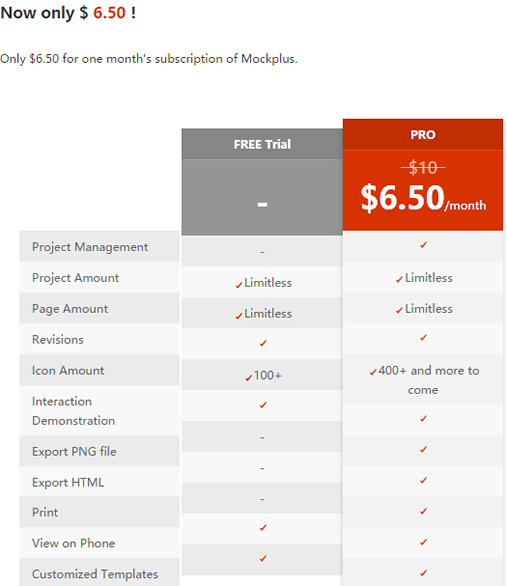Click PRO checkmark for Revisions
The image size is (507, 586).
(x=423, y=338)
